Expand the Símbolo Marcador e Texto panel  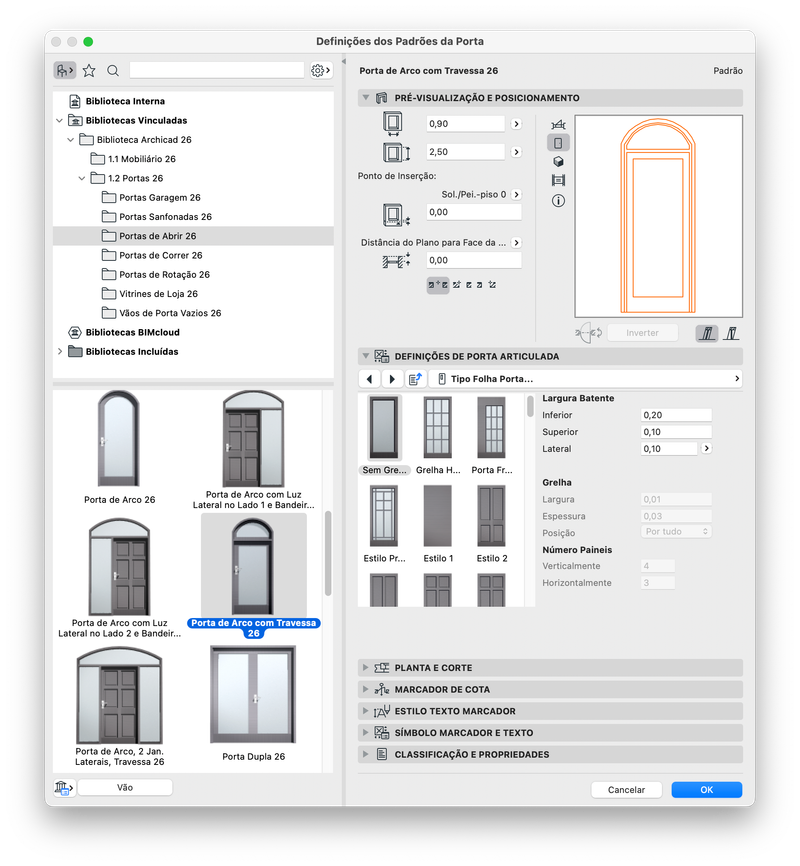pyautogui.click(x=365, y=732)
